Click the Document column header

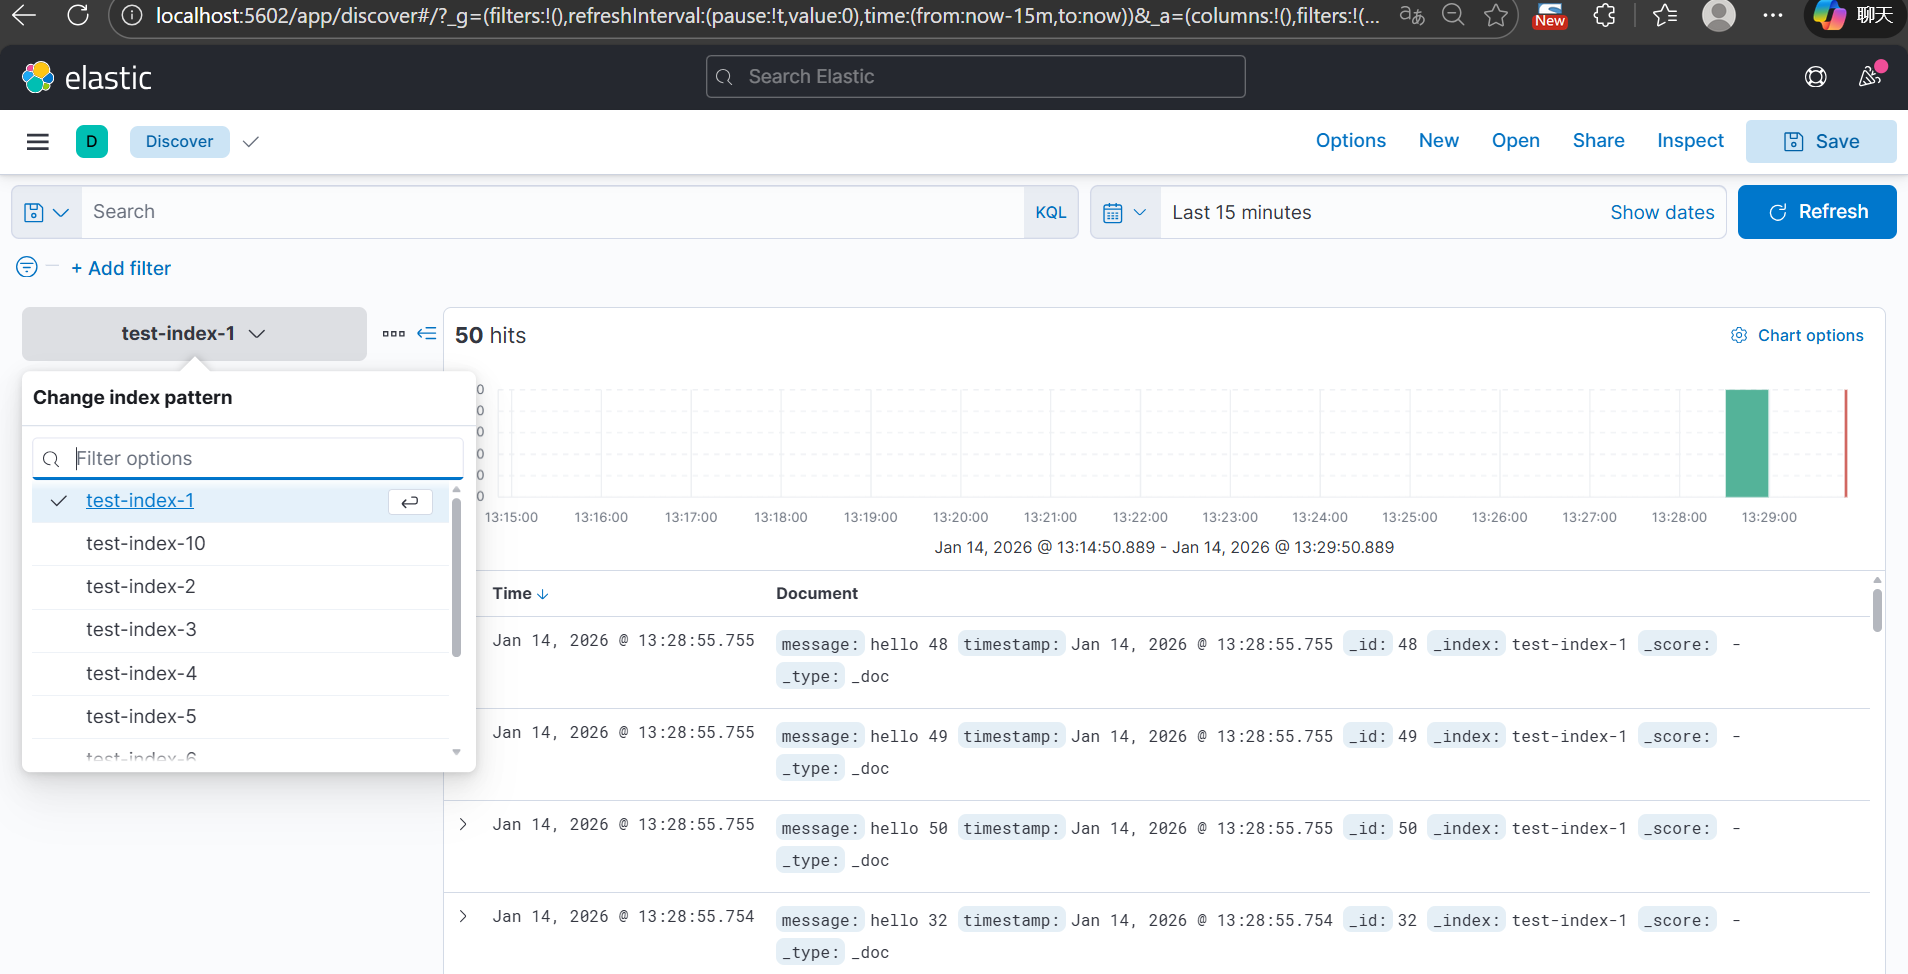click(x=816, y=594)
